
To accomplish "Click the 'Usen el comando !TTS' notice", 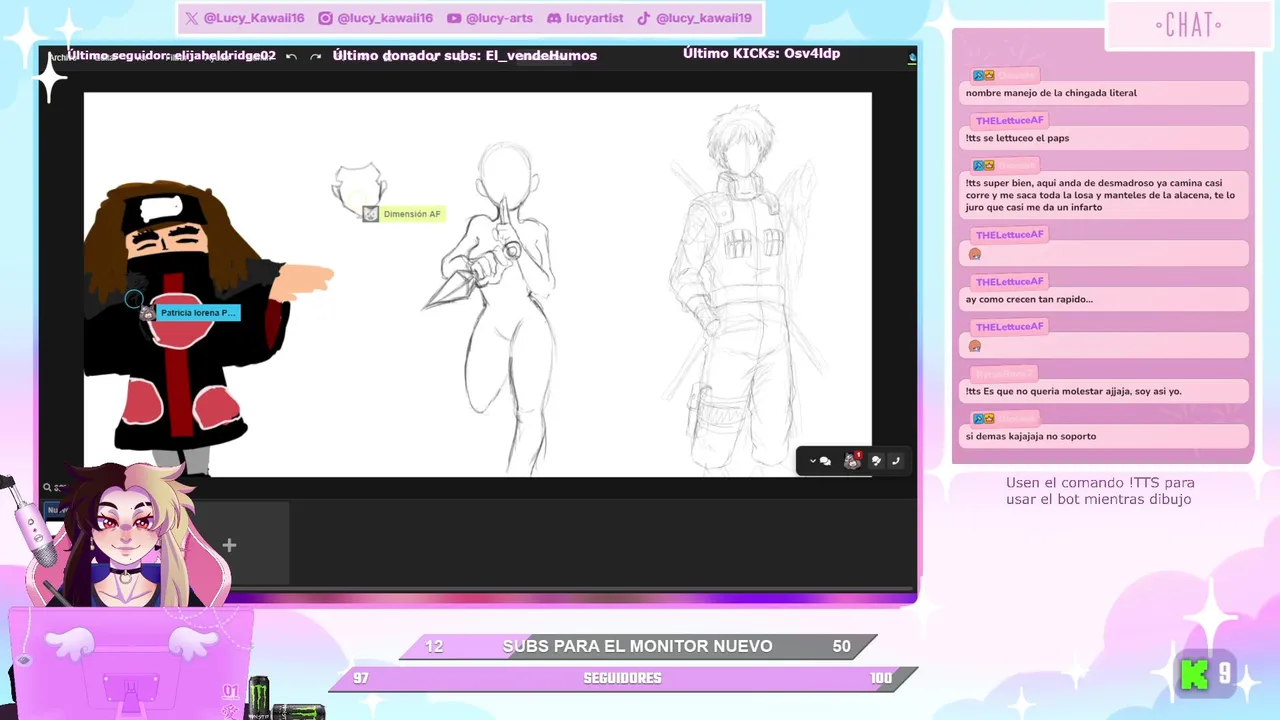I will 1100,491.
